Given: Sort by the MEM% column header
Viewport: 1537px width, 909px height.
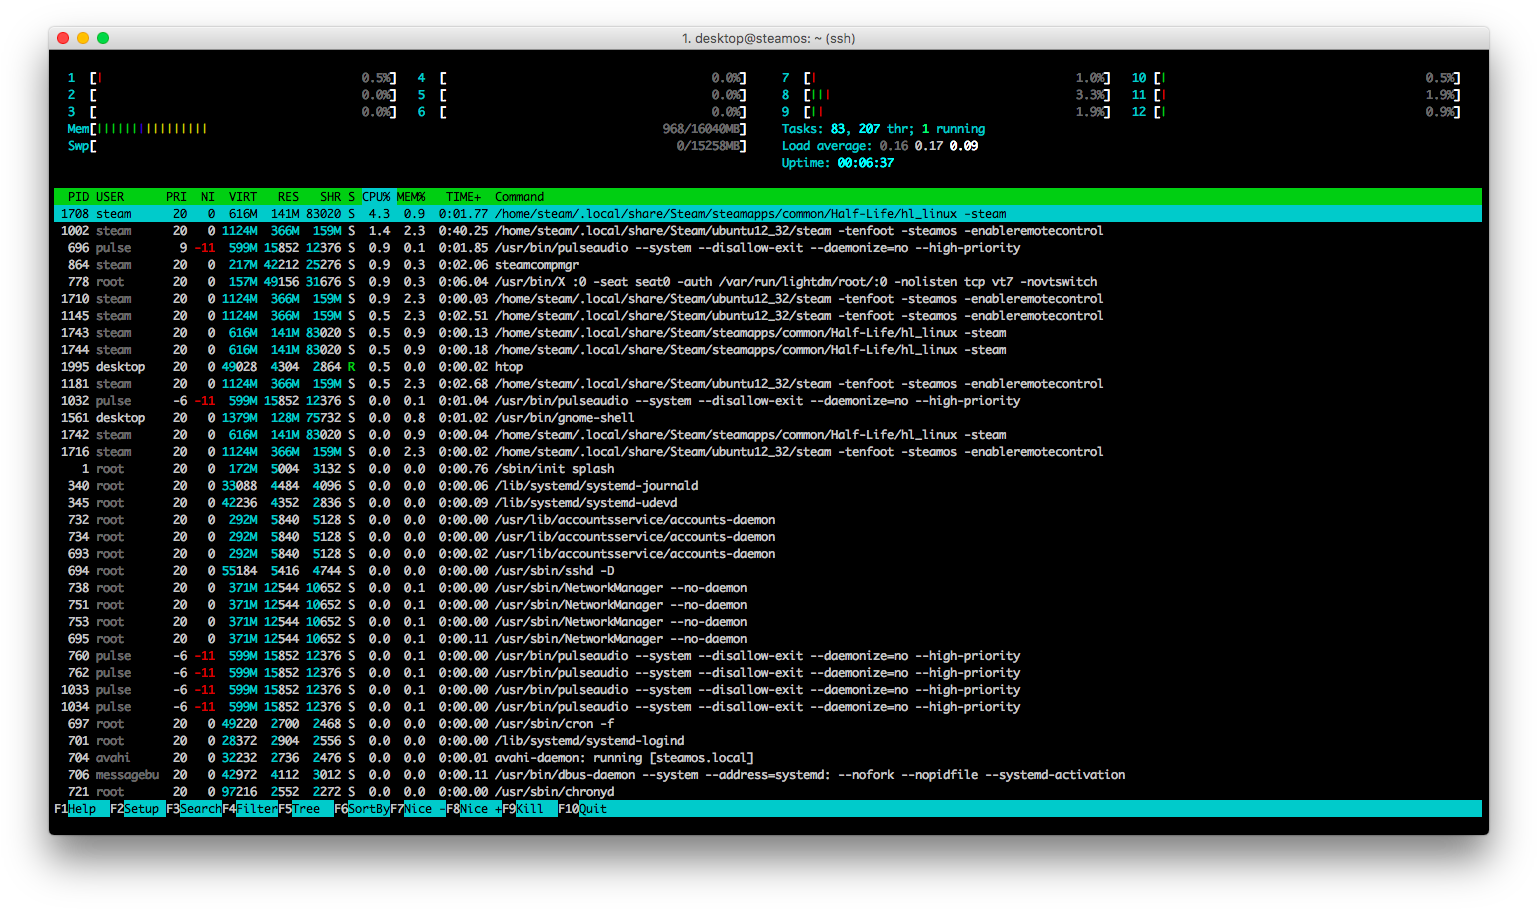Looking at the screenshot, I should 411,197.
